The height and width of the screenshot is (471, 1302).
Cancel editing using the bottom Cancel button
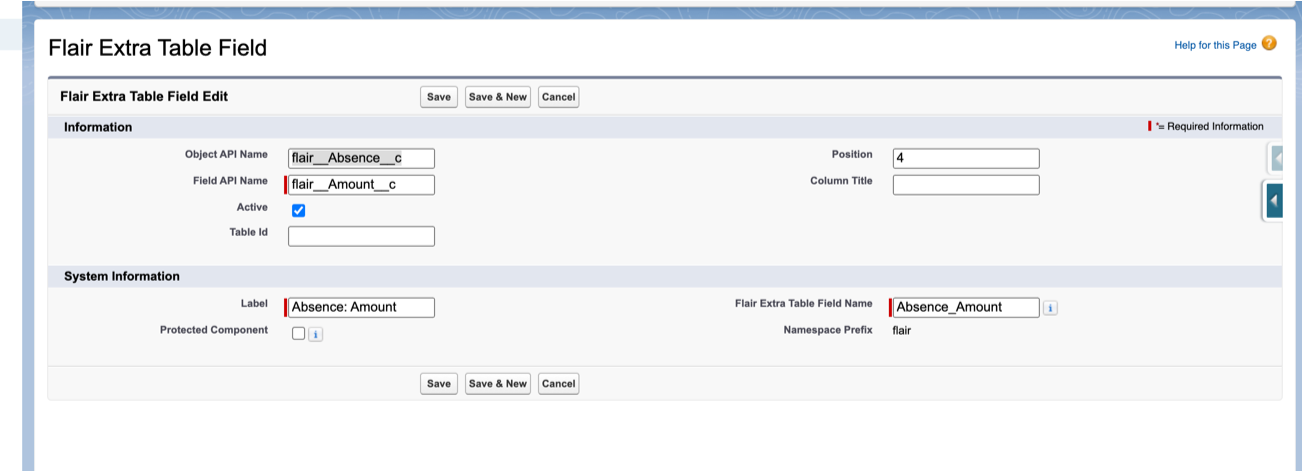(558, 384)
